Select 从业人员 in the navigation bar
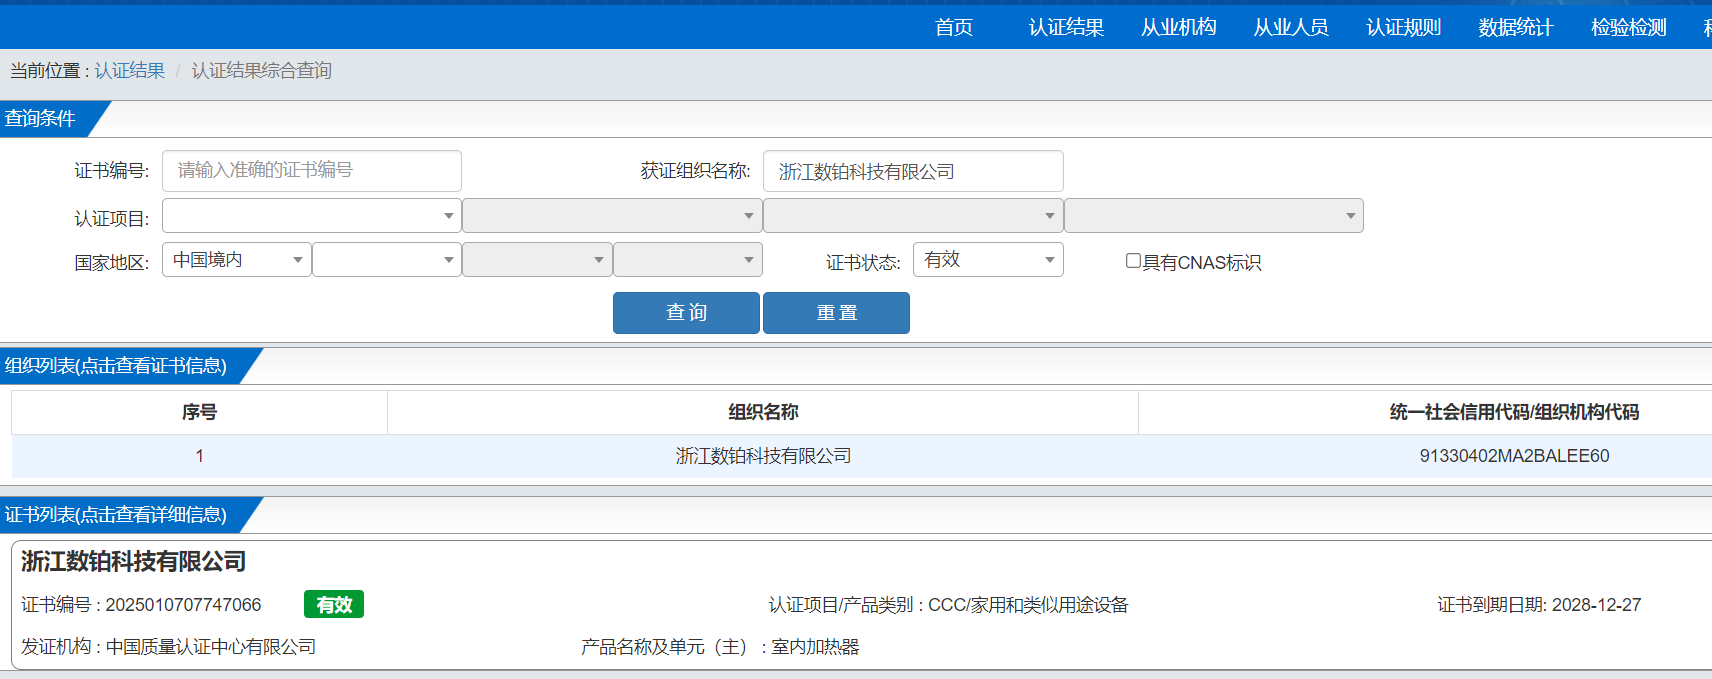The width and height of the screenshot is (1712, 679). pos(1291,27)
